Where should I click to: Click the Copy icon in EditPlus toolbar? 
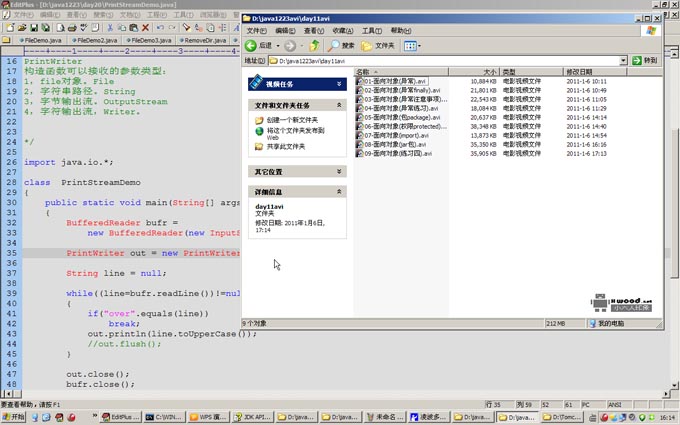122,28
